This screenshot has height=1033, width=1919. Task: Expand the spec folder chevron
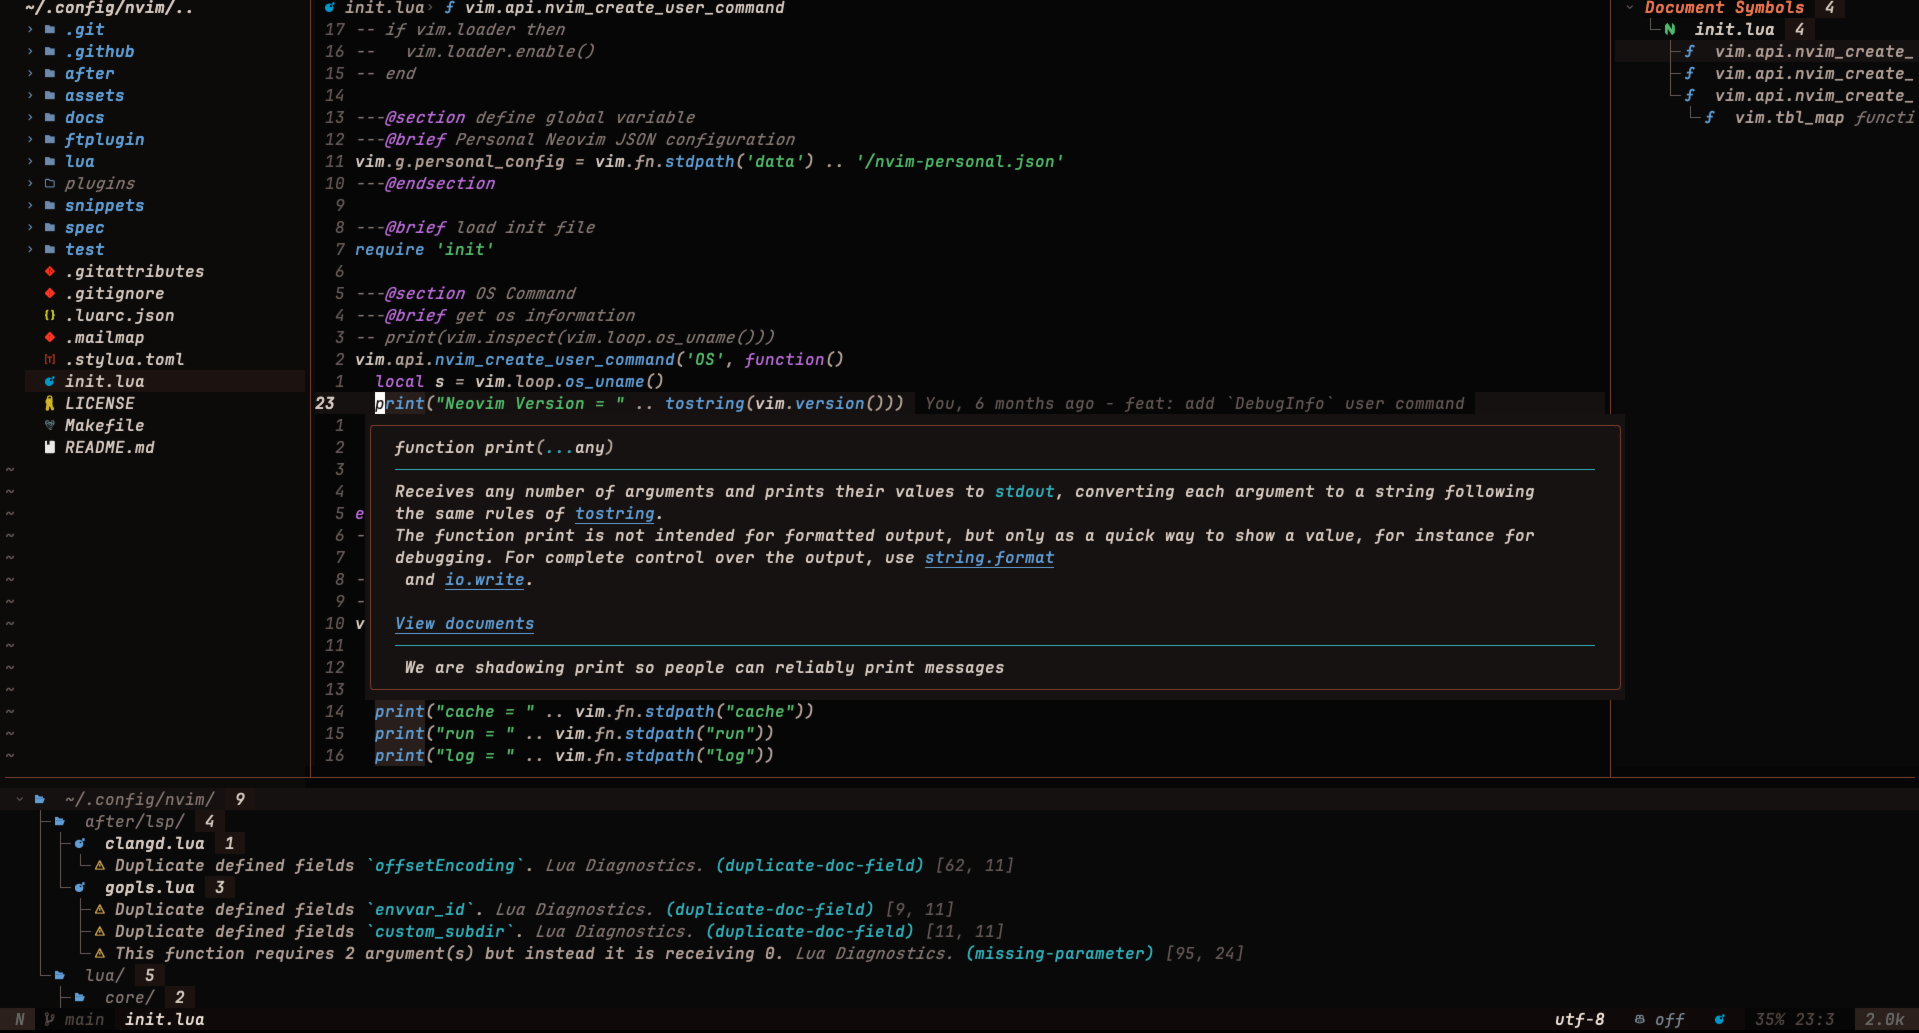pyautogui.click(x=30, y=228)
